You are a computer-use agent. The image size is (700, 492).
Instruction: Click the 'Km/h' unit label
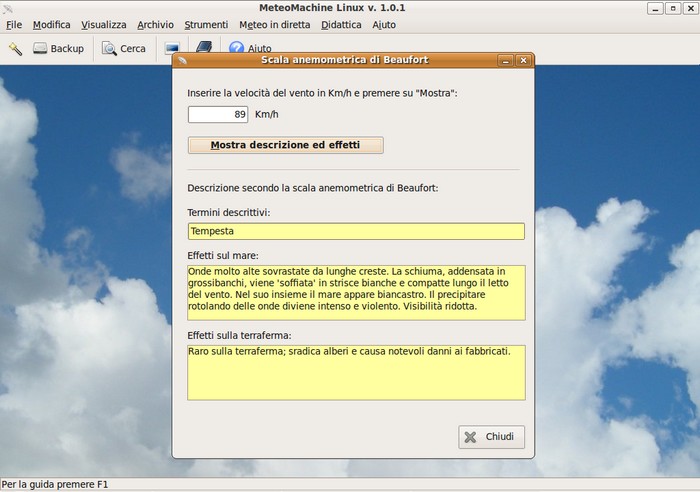(267, 114)
